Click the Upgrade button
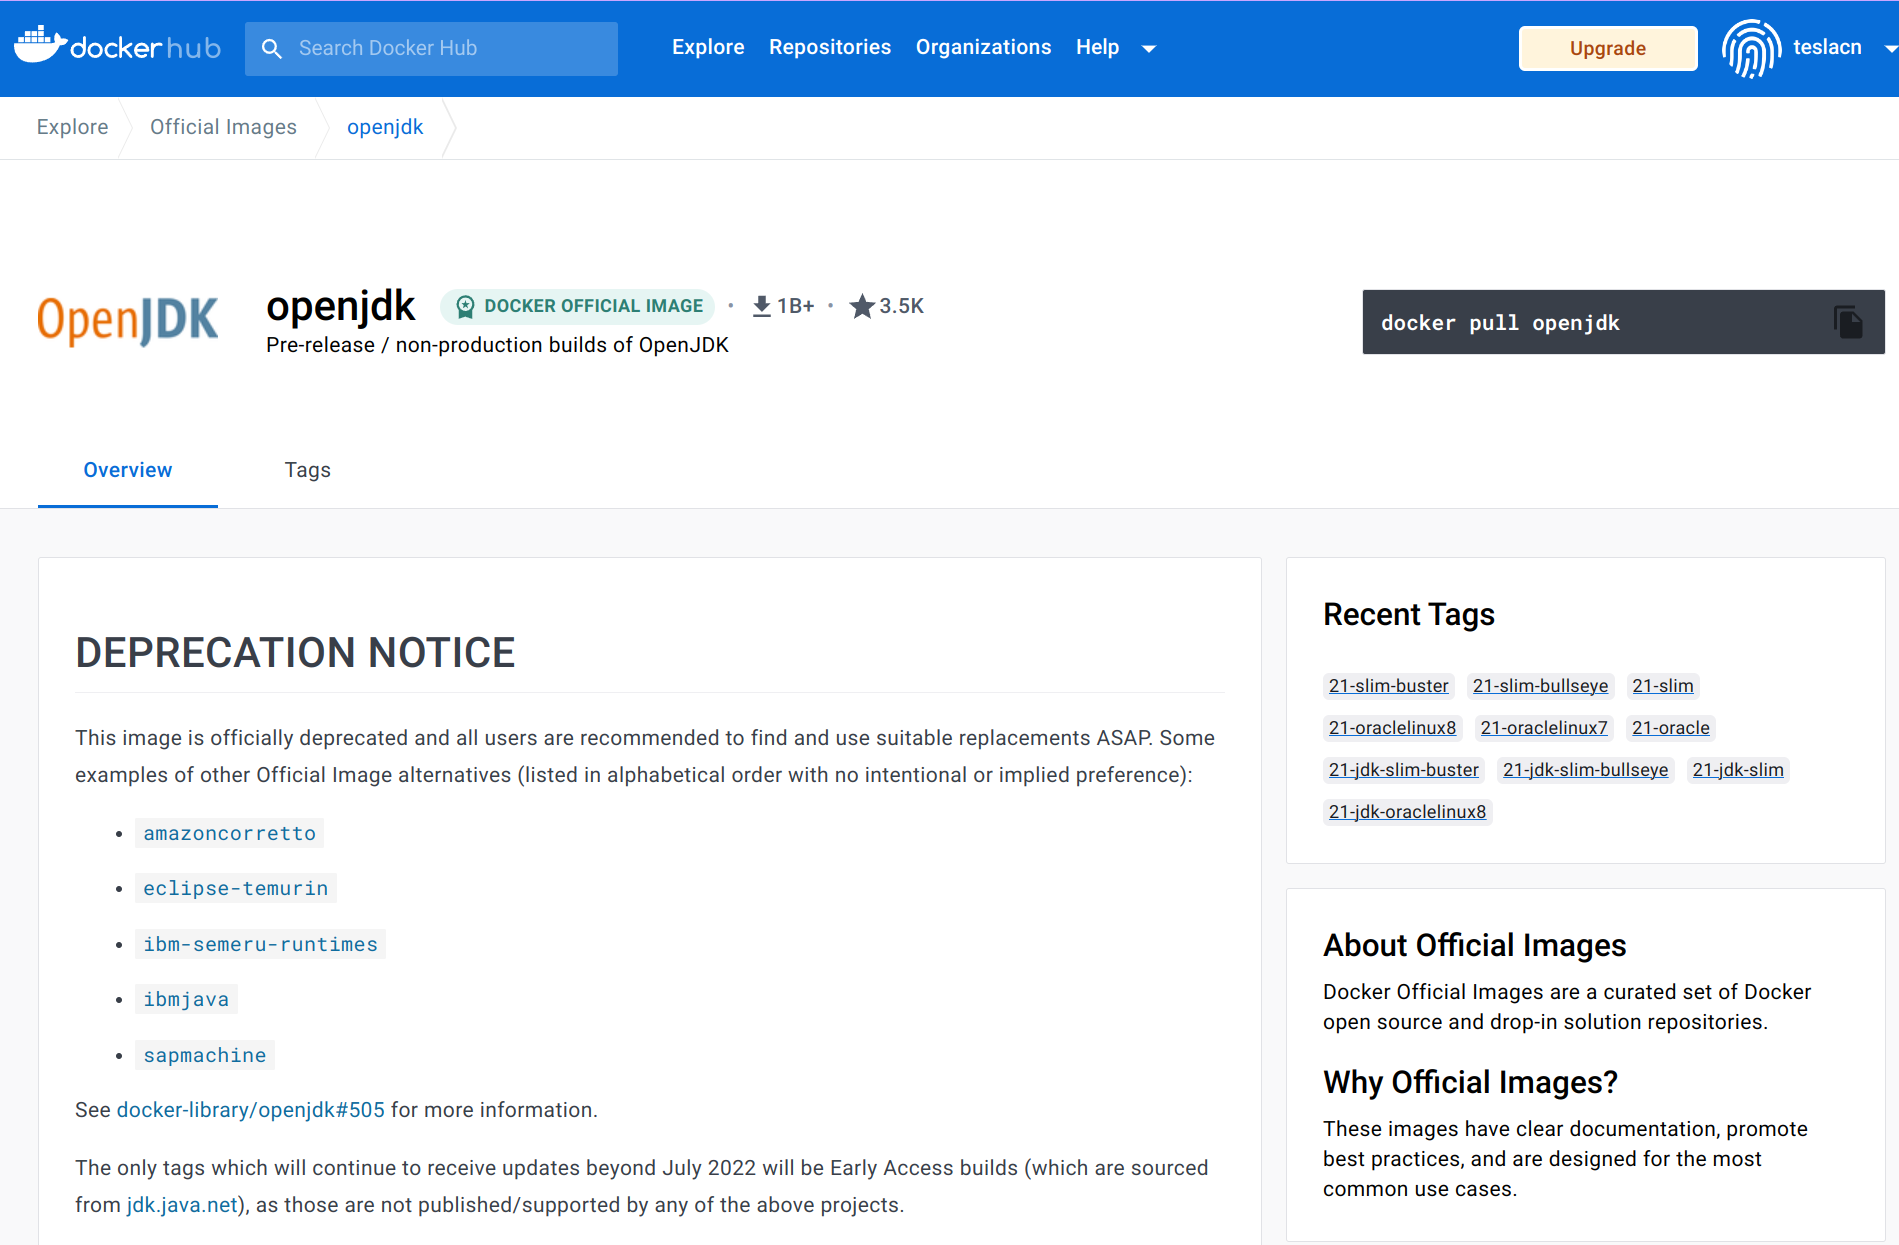The width and height of the screenshot is (1899, 1245). coord(1607,47)
